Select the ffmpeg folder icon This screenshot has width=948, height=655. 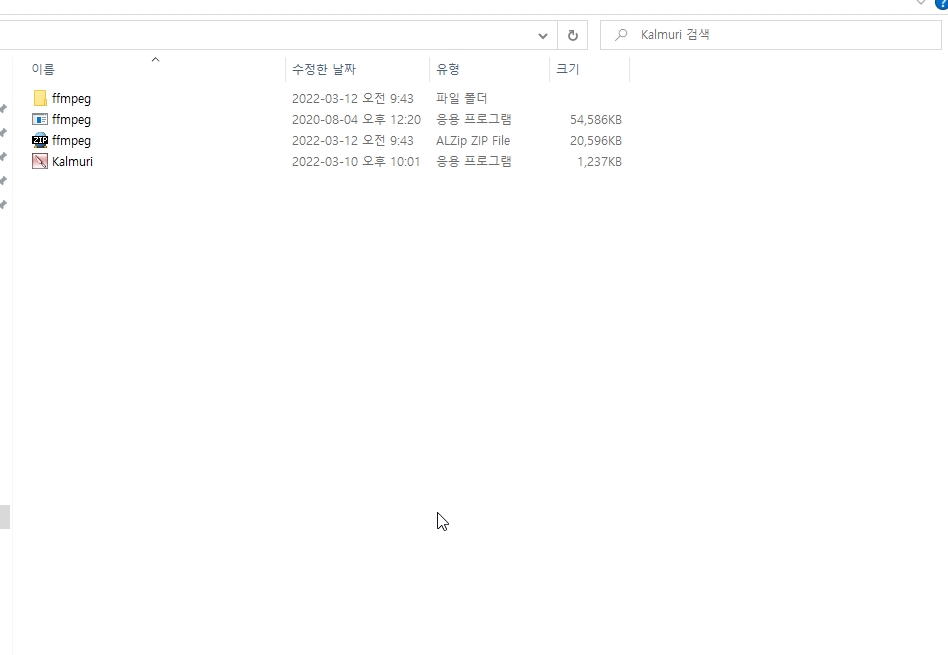click(40, 99)
